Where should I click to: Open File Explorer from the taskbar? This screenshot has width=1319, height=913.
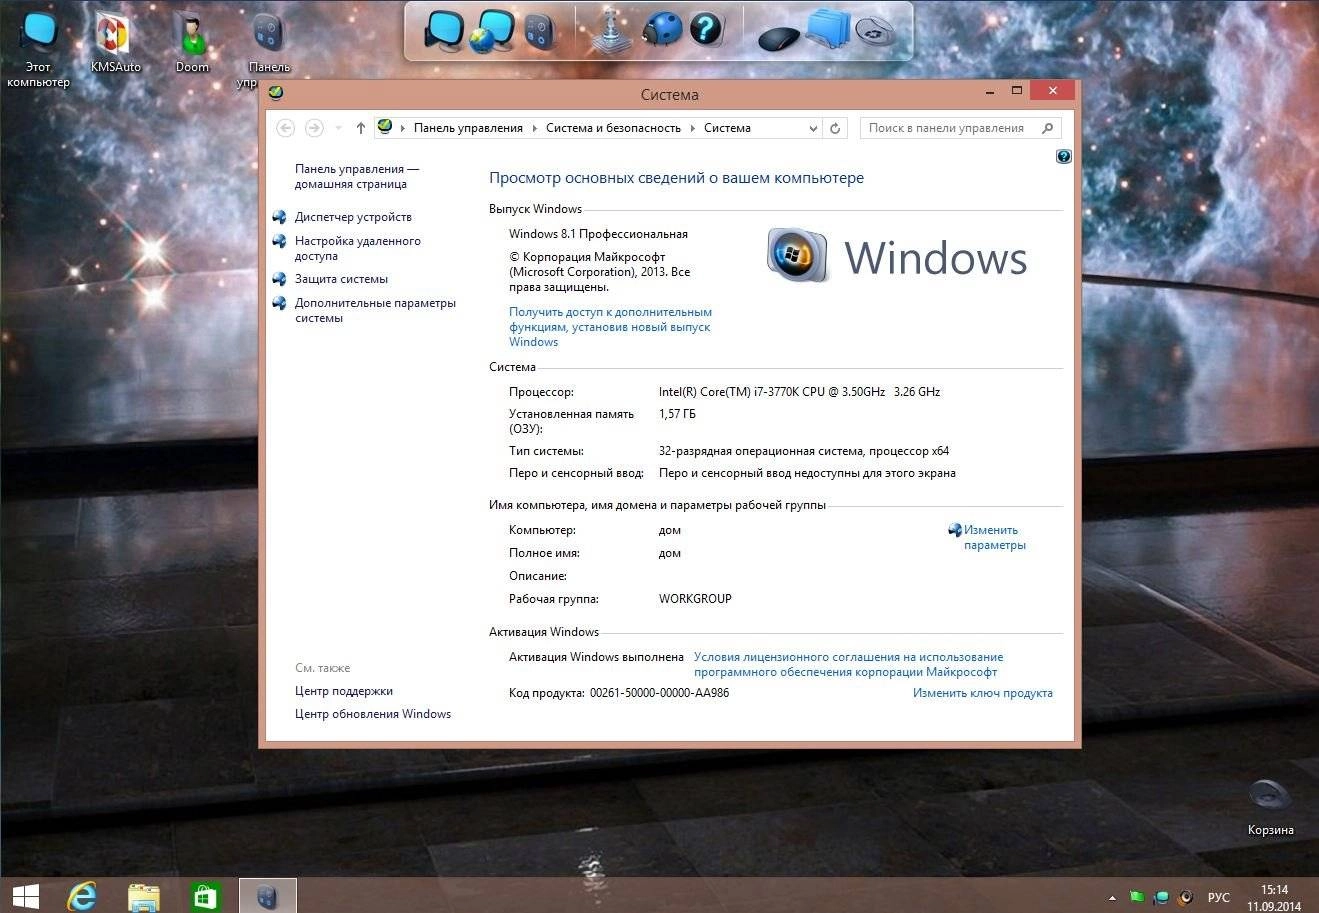(144, 896)
